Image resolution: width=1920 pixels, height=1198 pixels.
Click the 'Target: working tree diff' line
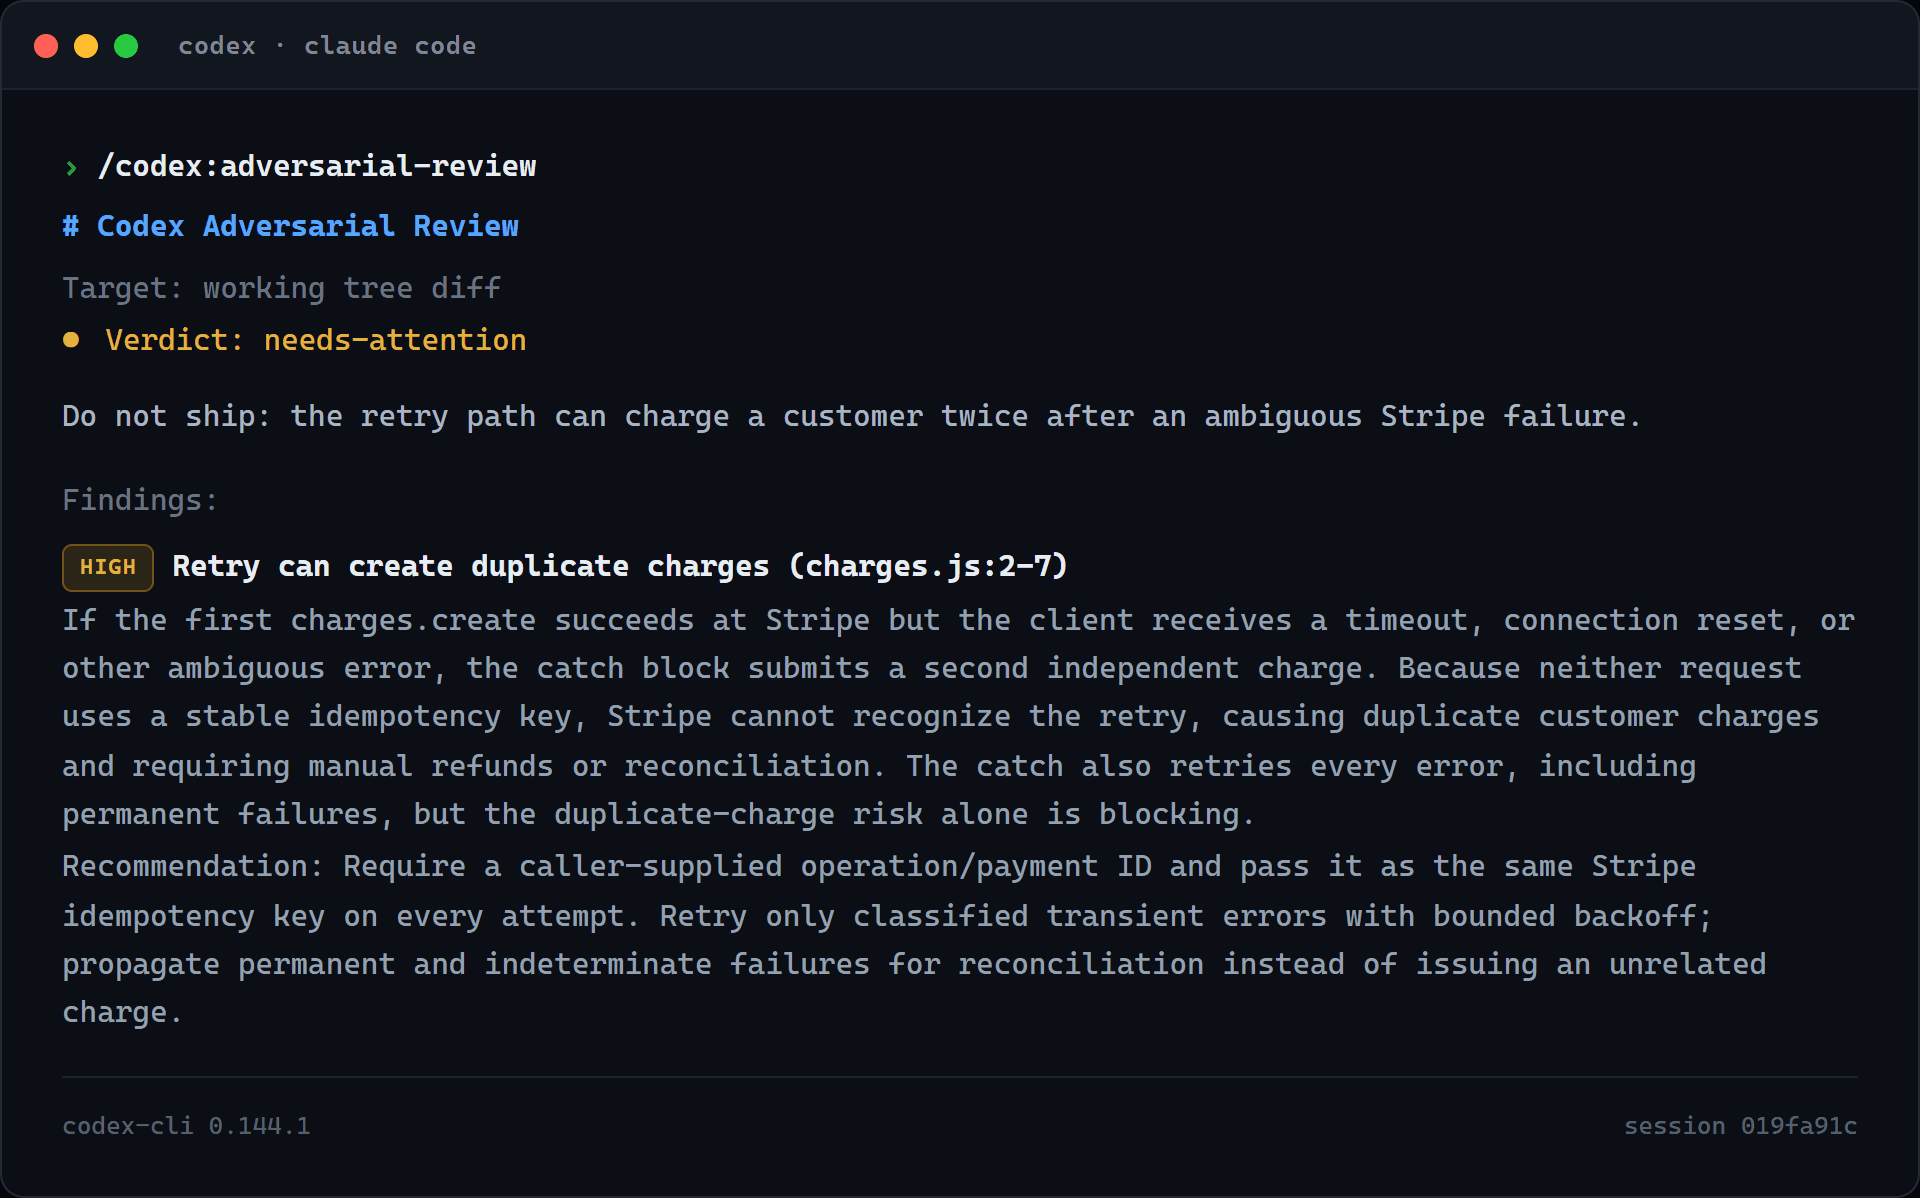tap(282, 288)
